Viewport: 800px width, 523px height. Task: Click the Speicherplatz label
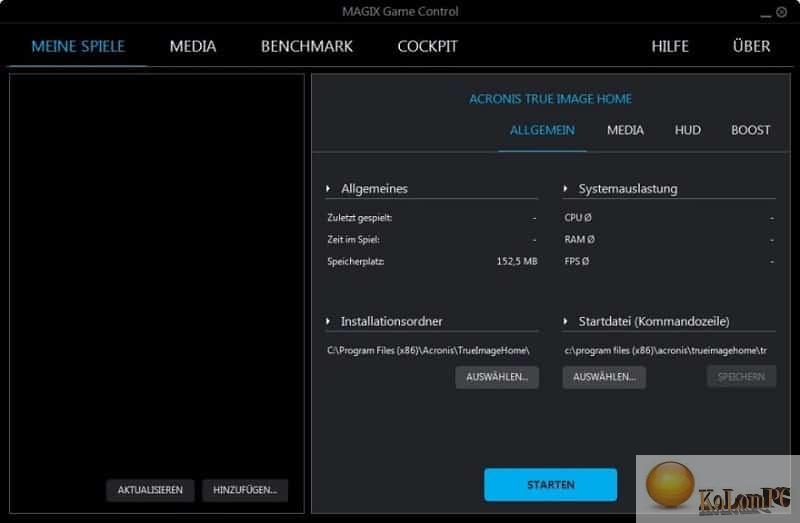(x=356, y=261)
